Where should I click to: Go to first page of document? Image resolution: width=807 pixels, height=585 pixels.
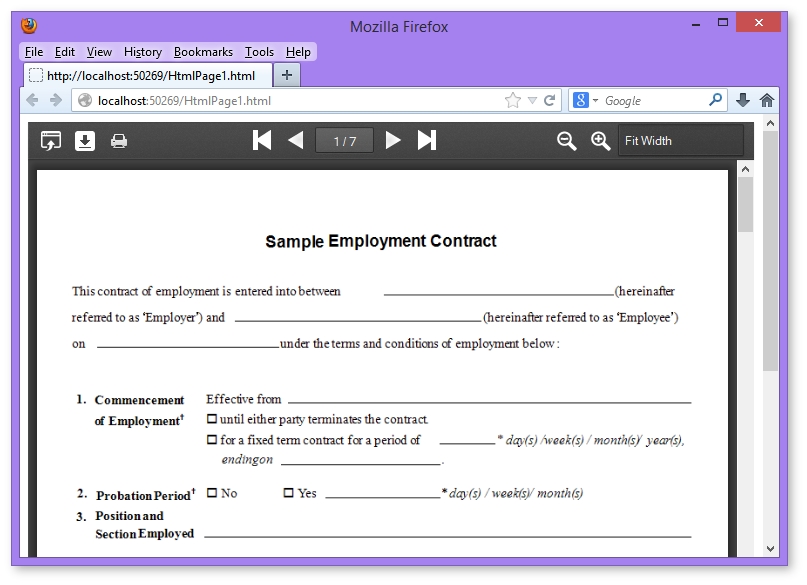tap(262, 140)
